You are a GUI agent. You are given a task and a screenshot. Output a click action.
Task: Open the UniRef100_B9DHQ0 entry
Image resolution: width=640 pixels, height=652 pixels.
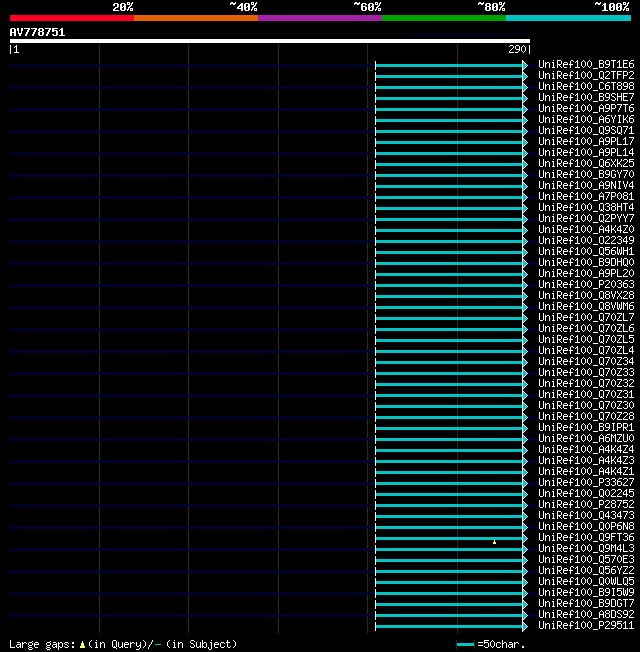tap(586, 262)
